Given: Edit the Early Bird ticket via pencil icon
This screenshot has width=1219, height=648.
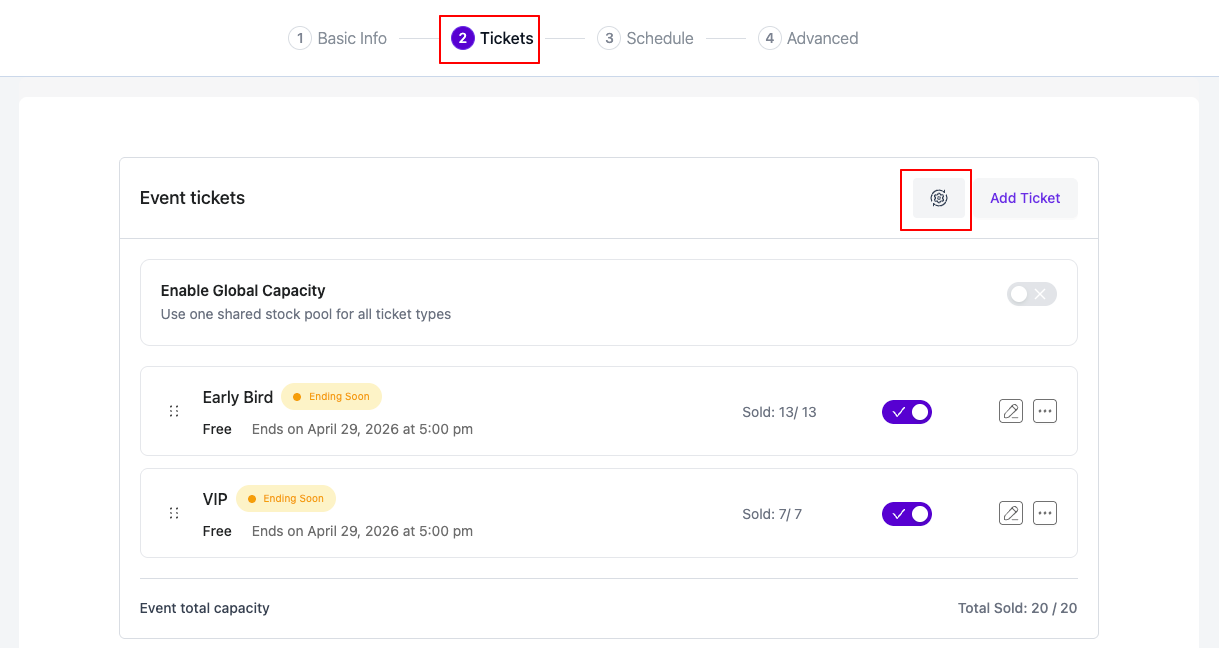Looking at the screenshot, I should (x=1010, y=411).
